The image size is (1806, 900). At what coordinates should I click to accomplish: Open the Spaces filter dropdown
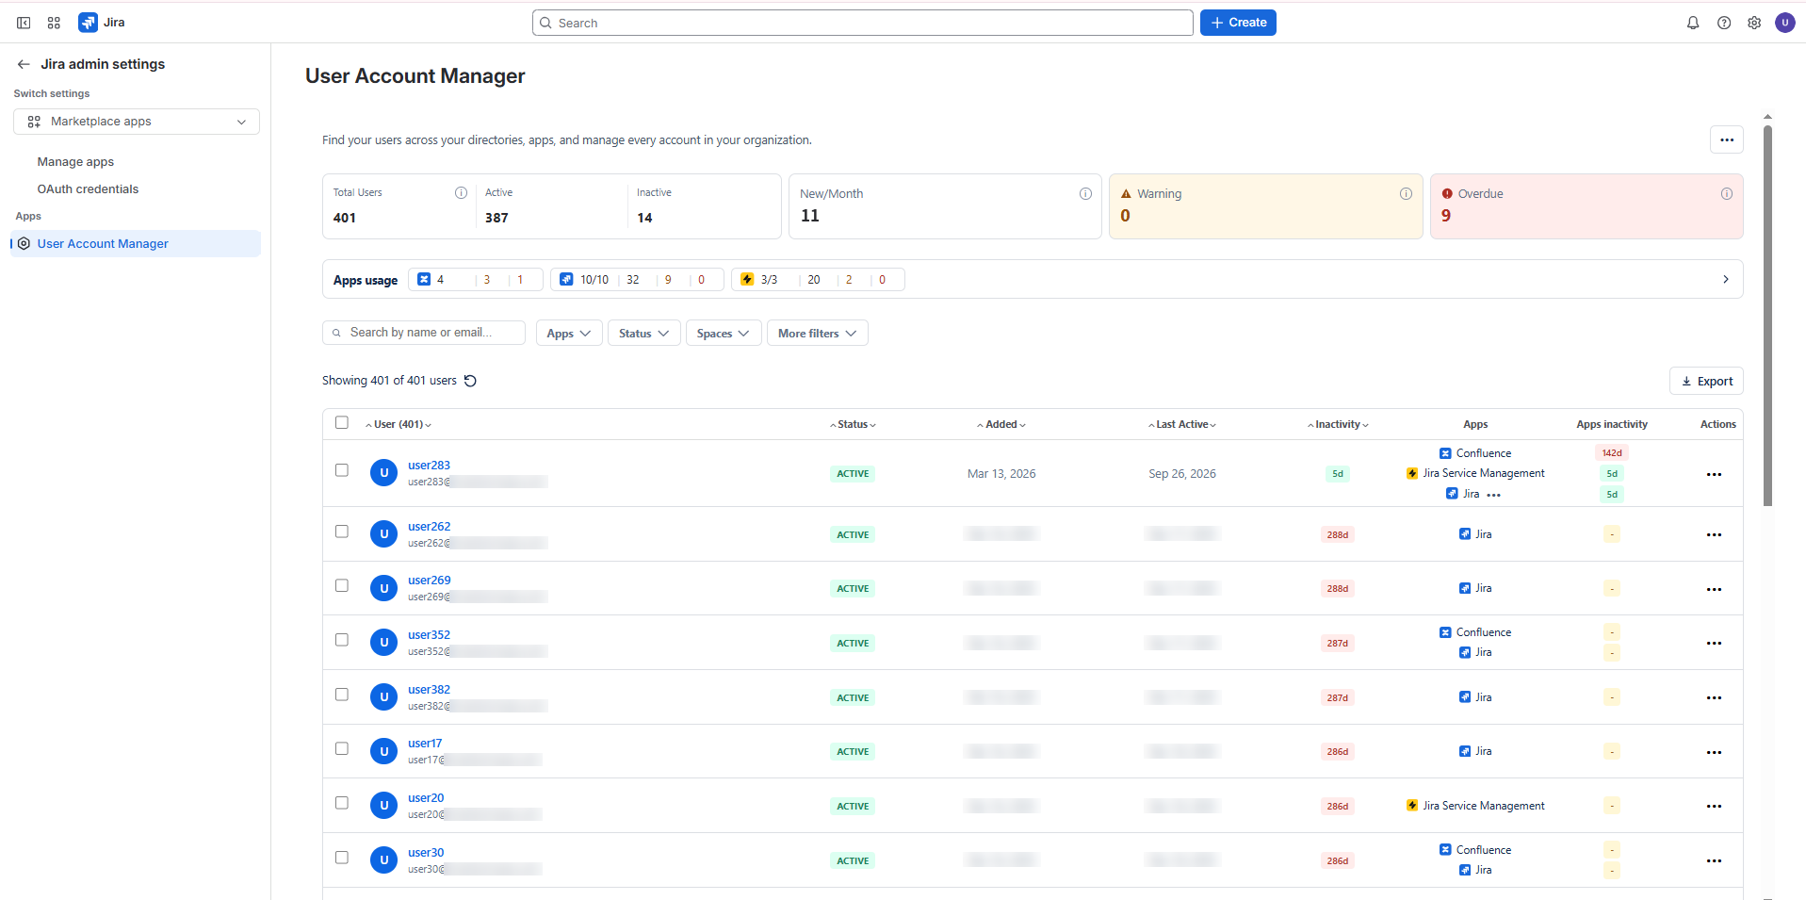pyautogui.click(x=723, y=333)
